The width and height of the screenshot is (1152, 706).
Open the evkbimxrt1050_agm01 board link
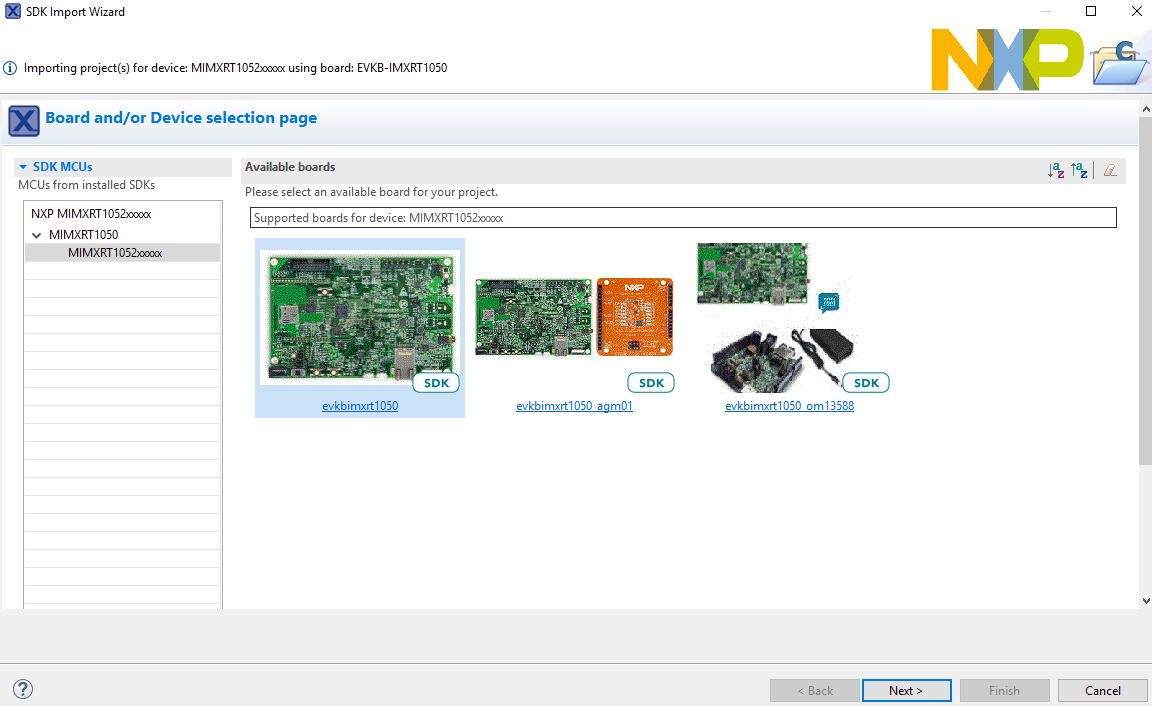tap(574, 406)
